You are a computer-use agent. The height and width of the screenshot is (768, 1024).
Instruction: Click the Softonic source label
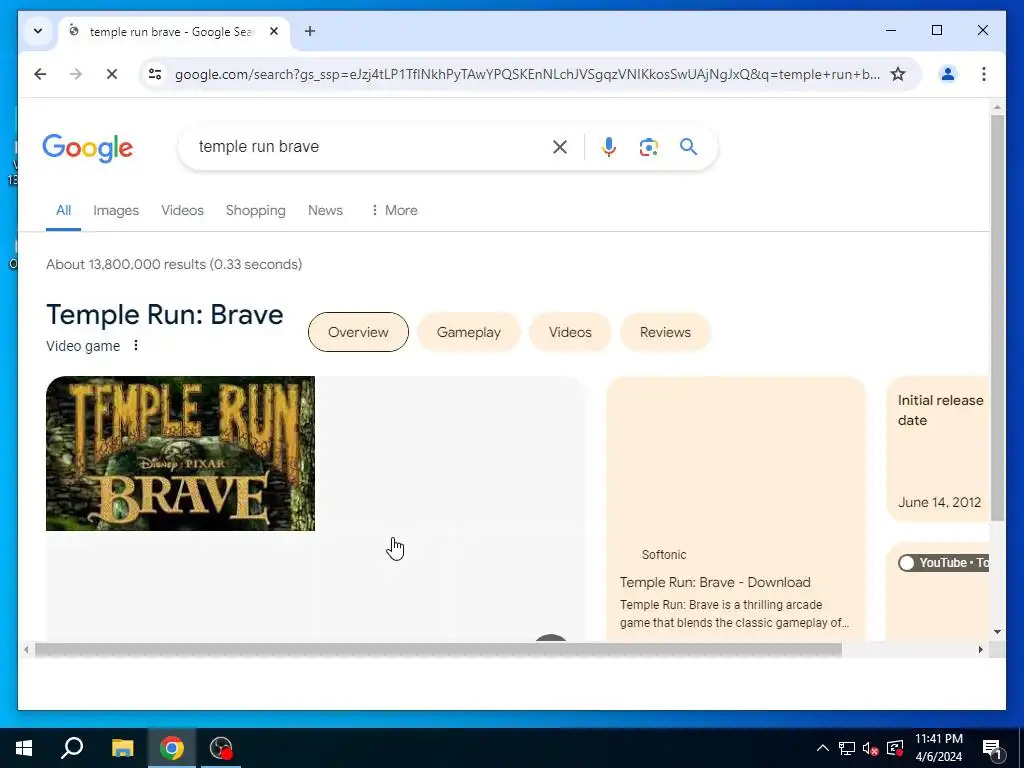click(x=664, y=554)
